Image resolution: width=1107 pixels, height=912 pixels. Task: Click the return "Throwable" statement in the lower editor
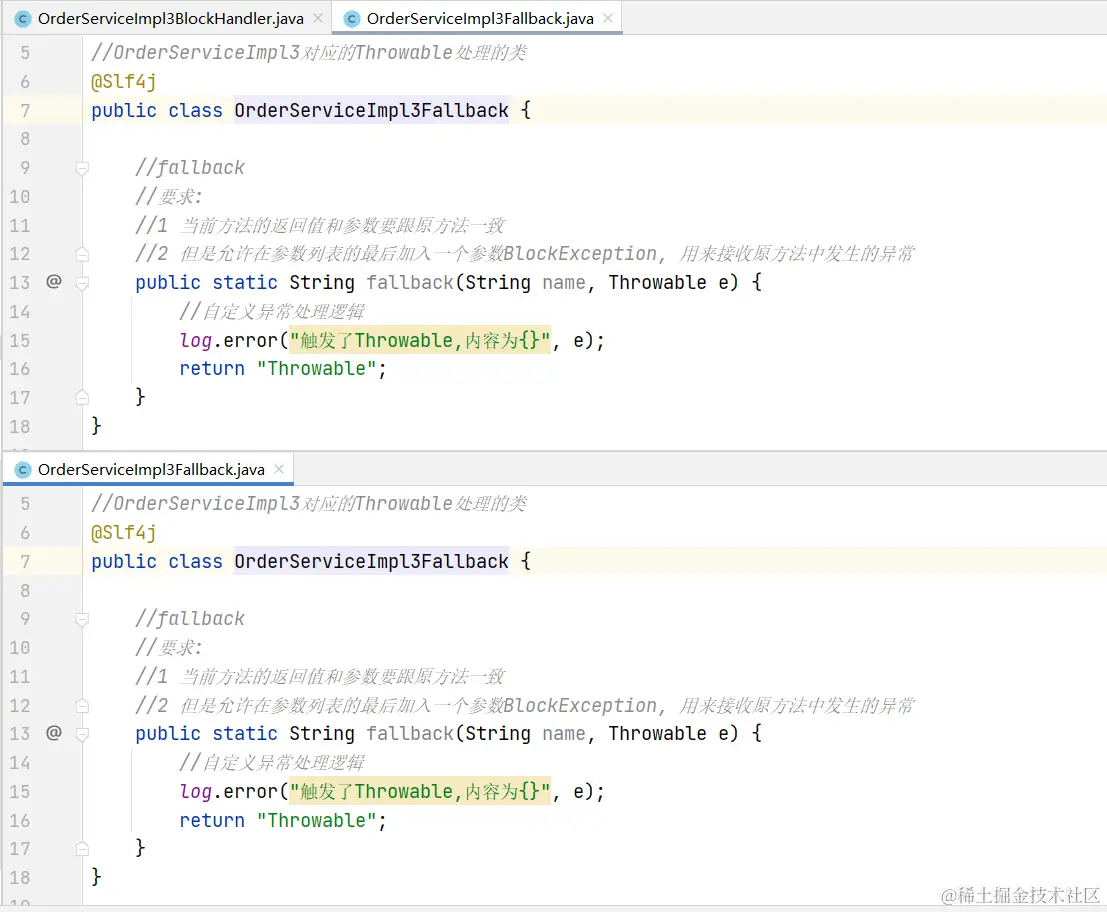tap(283, 820)
